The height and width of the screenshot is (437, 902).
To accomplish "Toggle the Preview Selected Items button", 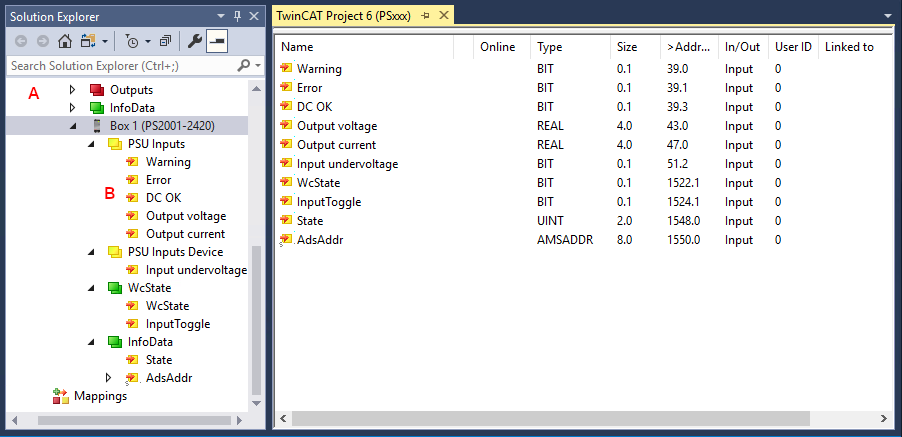I will [217, 41].
